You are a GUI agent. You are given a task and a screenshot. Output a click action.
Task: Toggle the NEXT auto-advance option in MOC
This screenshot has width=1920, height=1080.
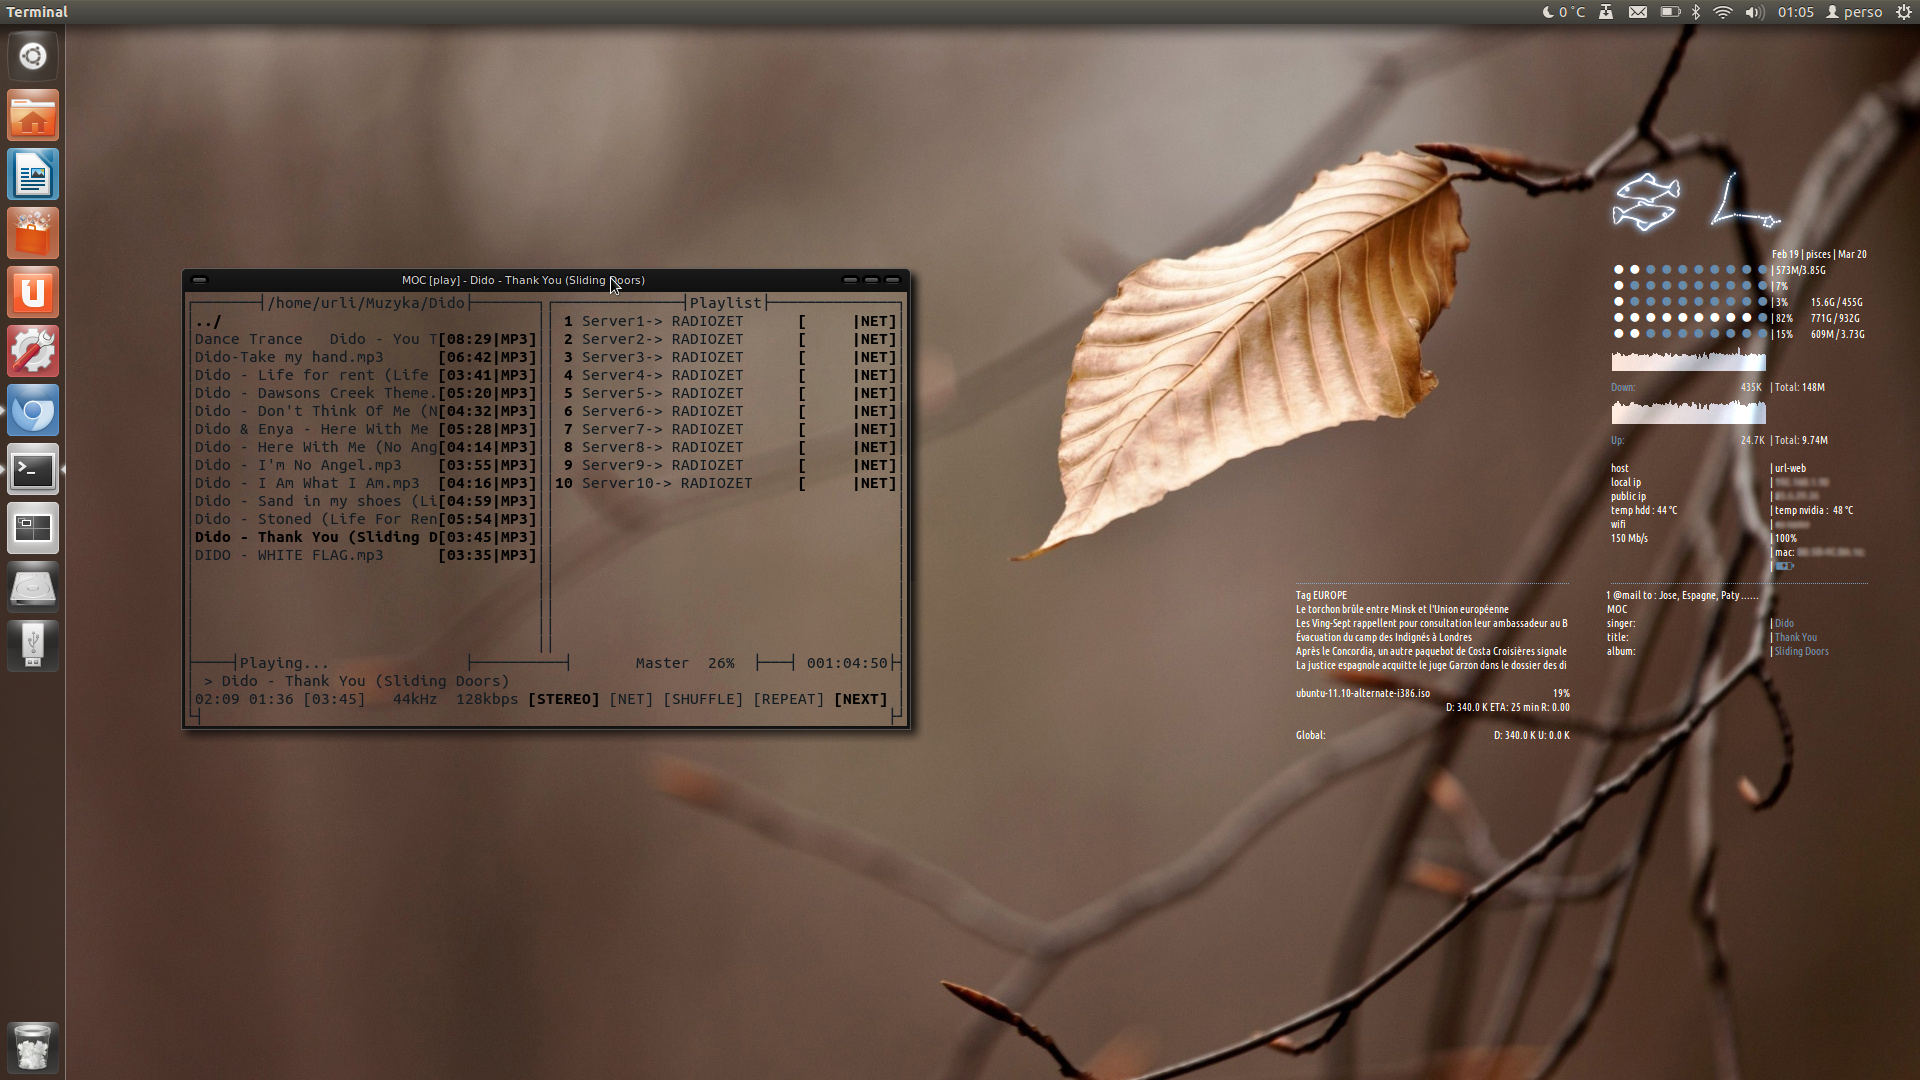point(861,699)
